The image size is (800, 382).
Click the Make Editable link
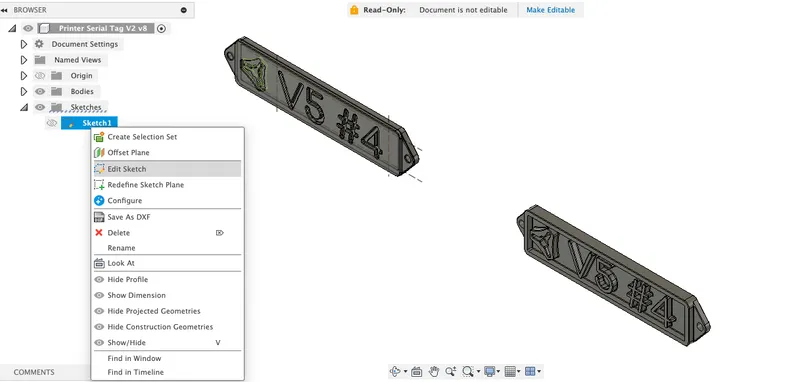(551, 10)
